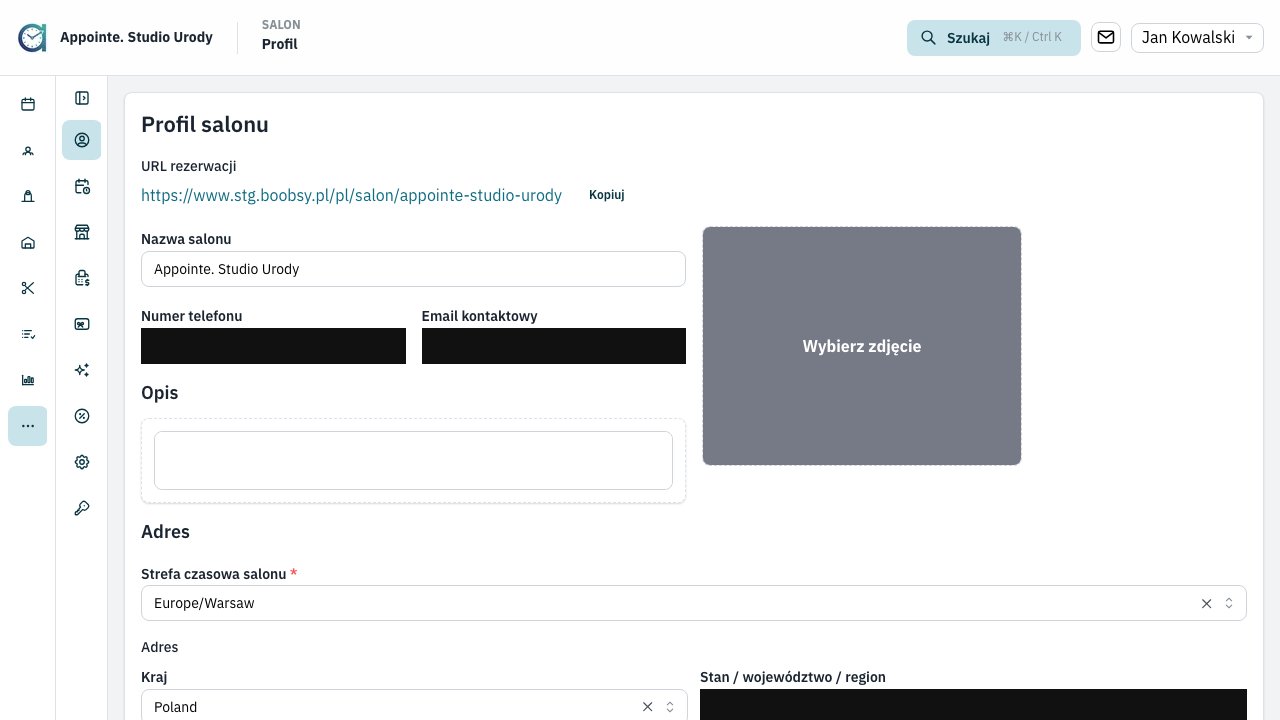Open the Jan Kowalski user dropdown

pyautogui.click(x=1197, y=38)
